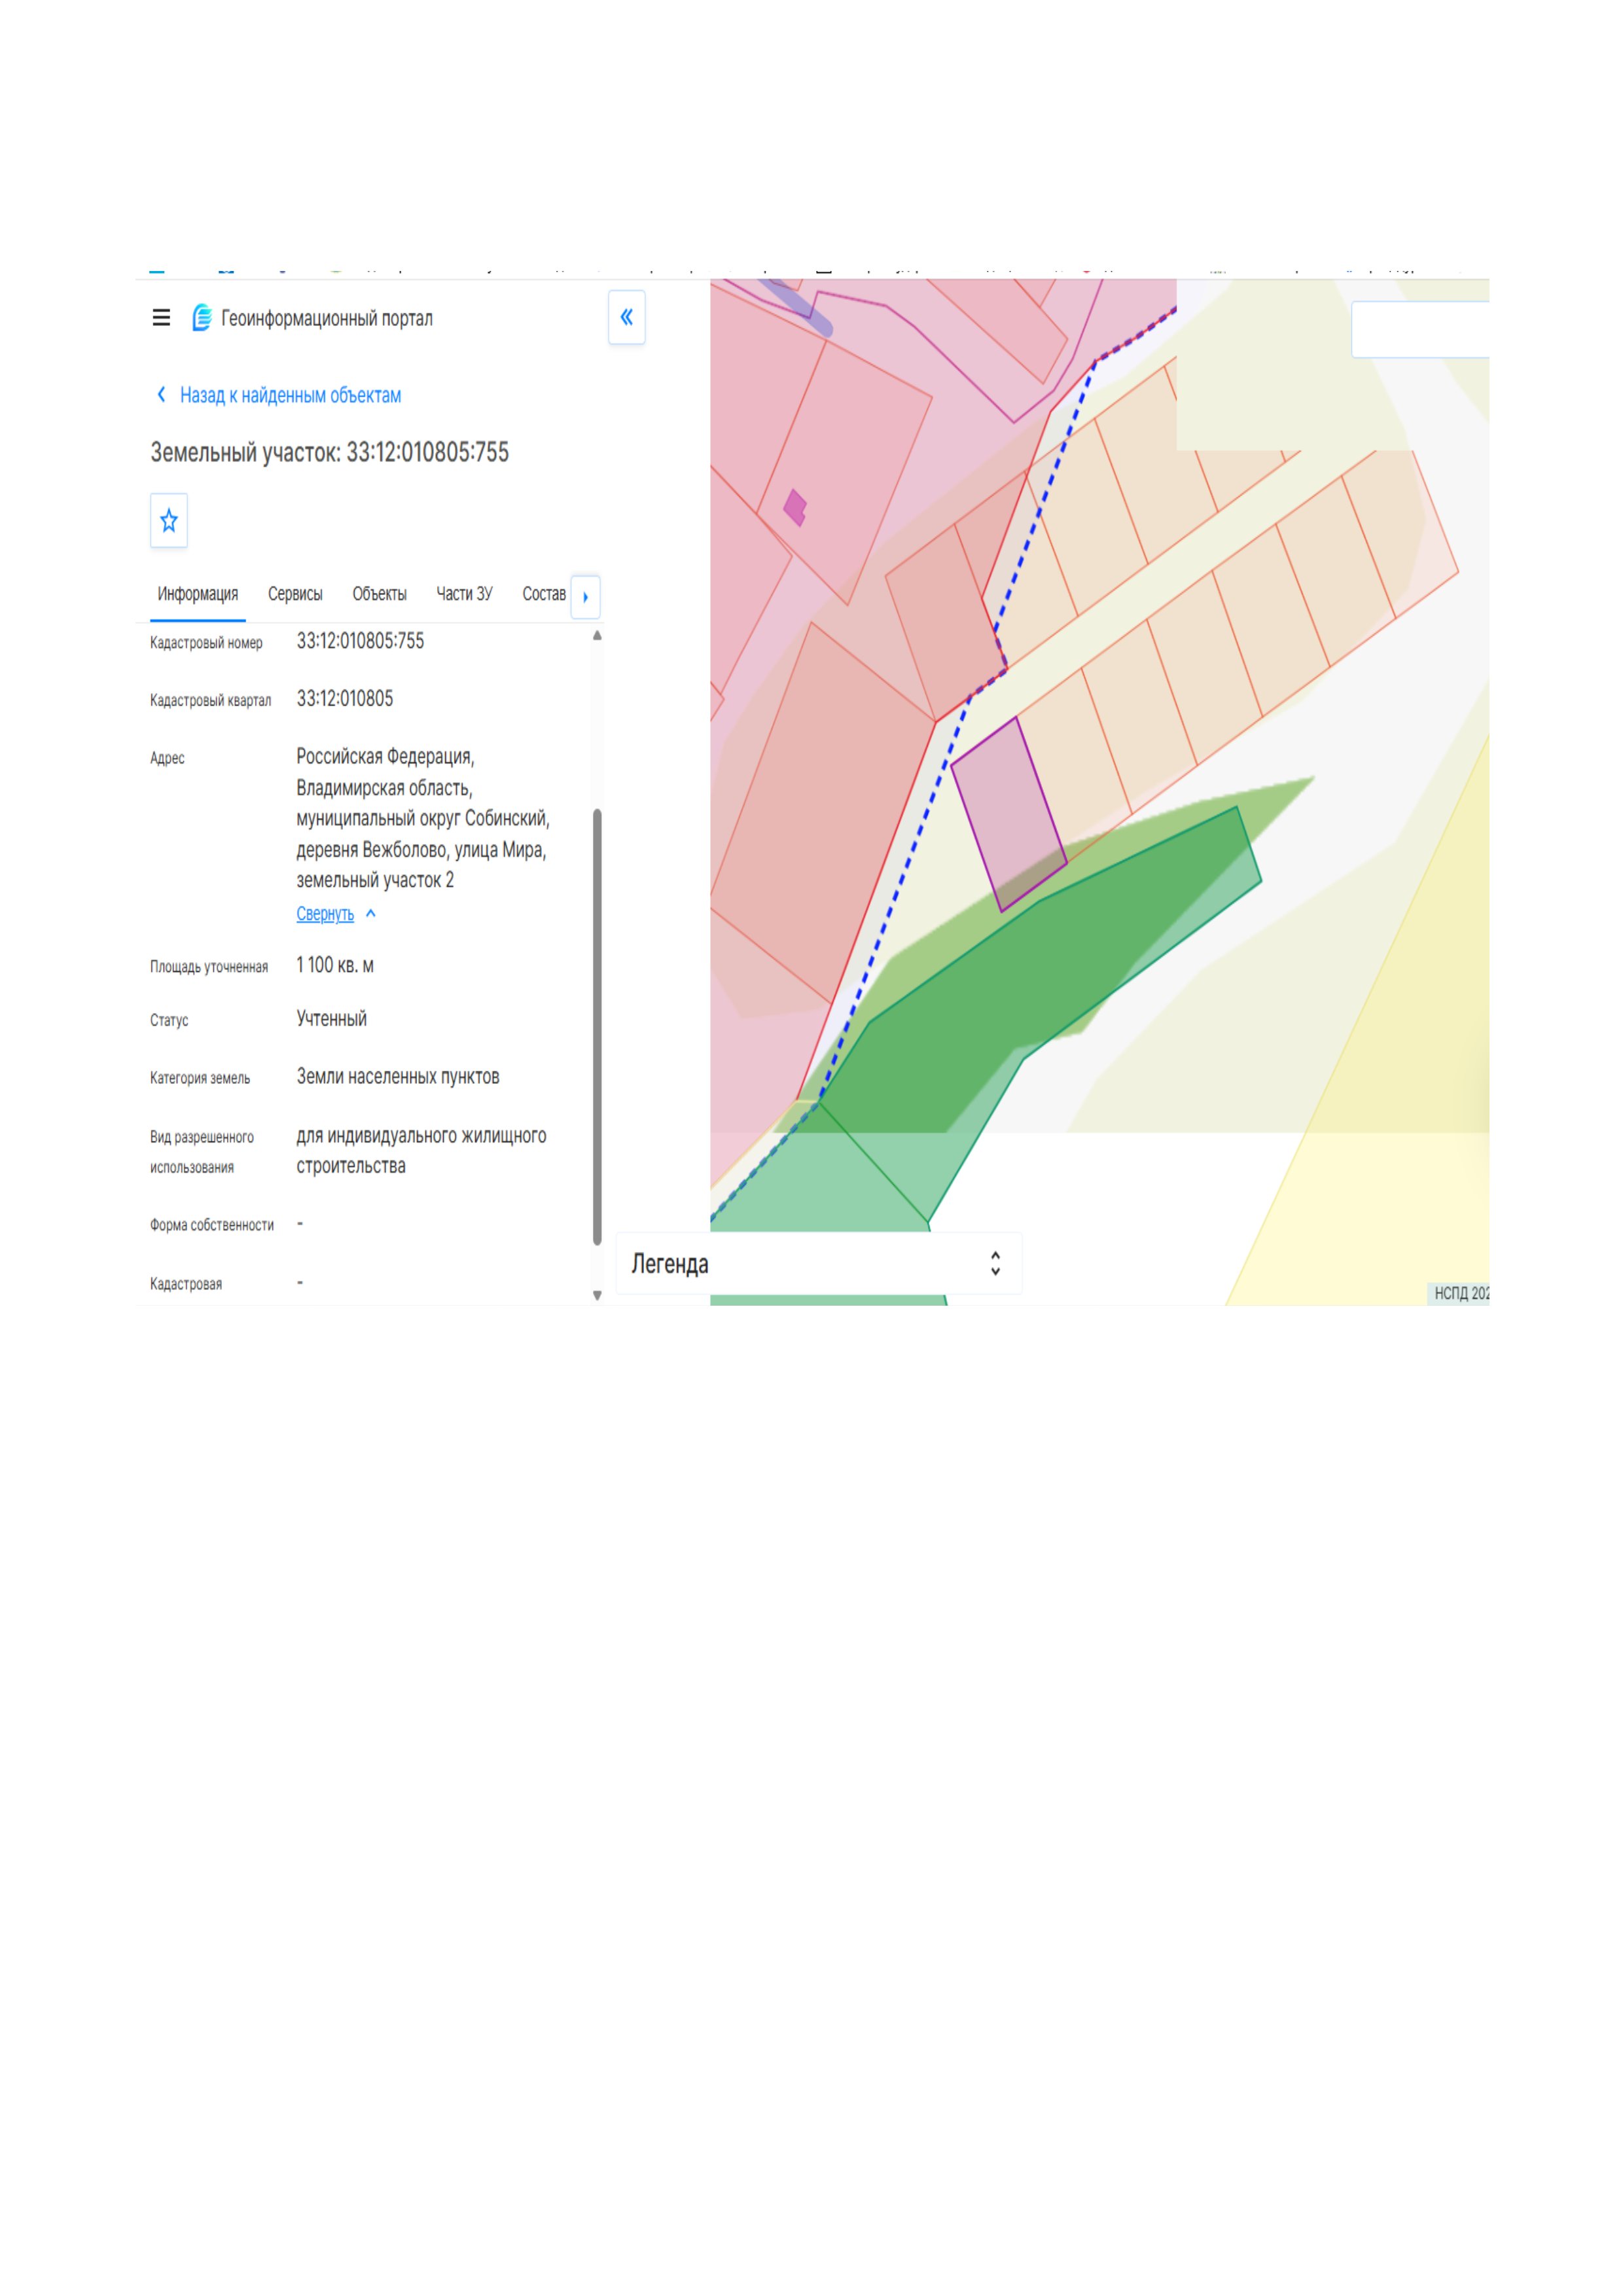The image size is (1623, 2296).
Task: Click the search field on the map
Action: tap(1420, 329)
